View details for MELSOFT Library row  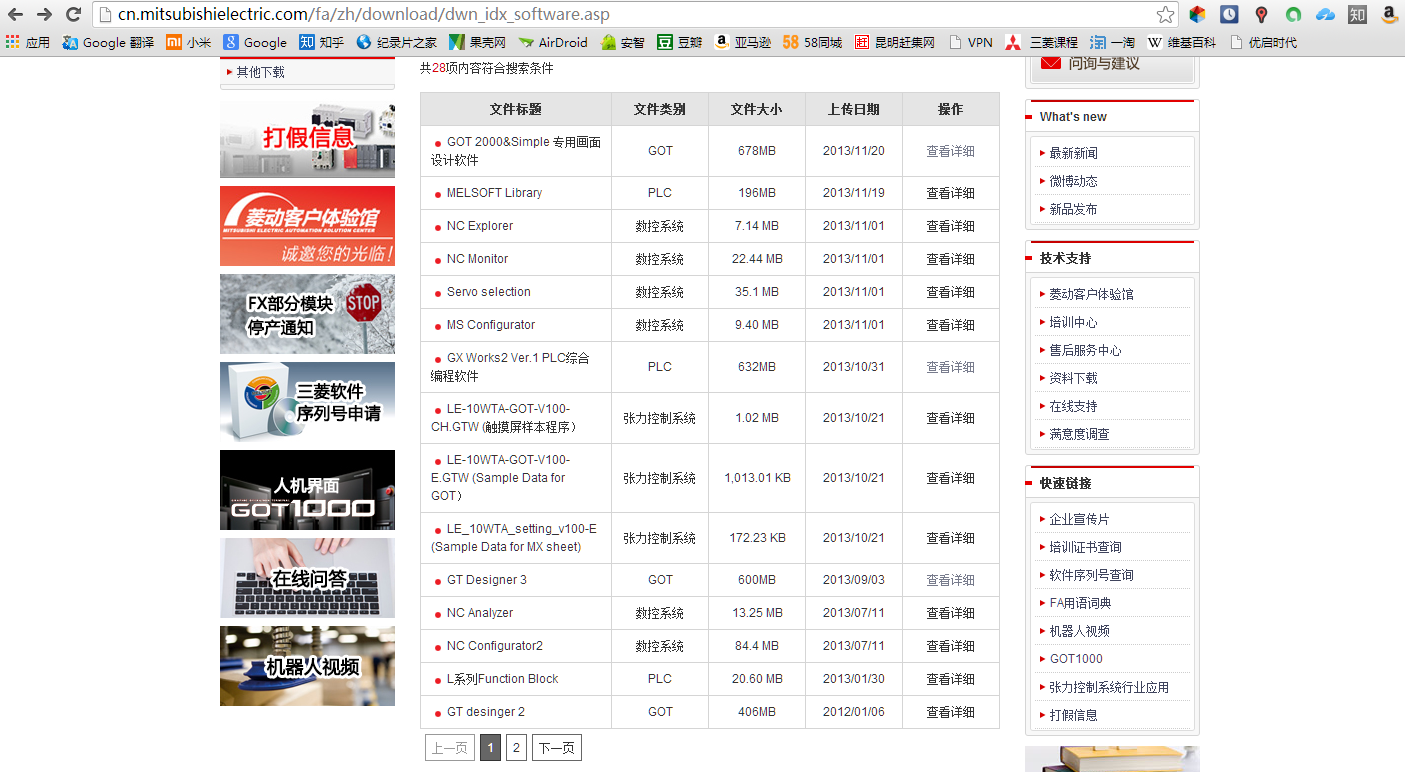point(950,193)
